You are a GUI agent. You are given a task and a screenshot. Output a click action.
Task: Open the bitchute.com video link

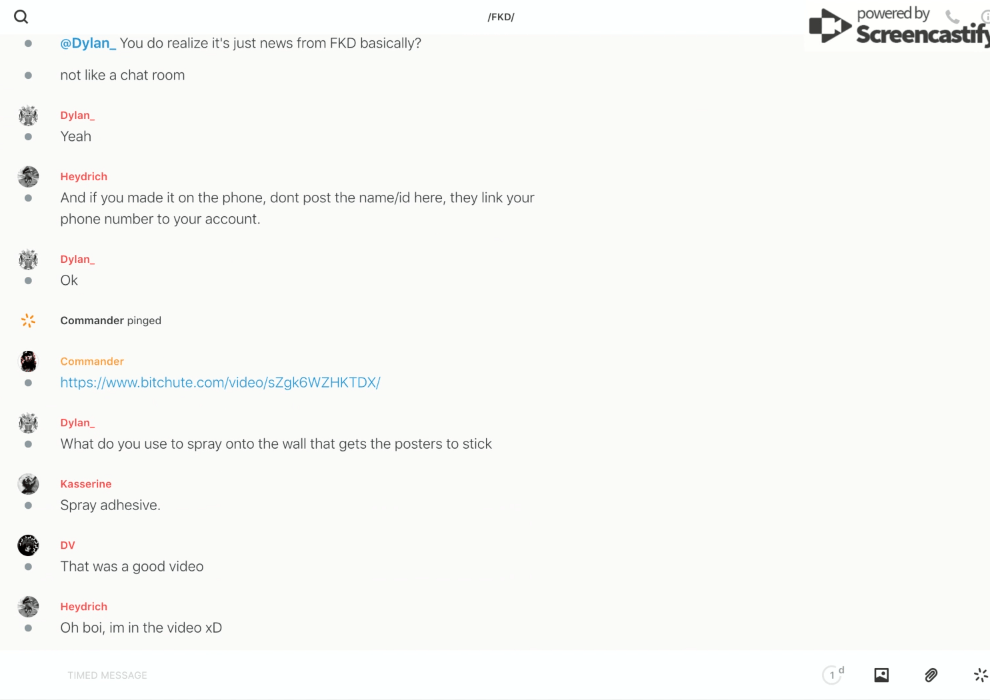(220, 382)
